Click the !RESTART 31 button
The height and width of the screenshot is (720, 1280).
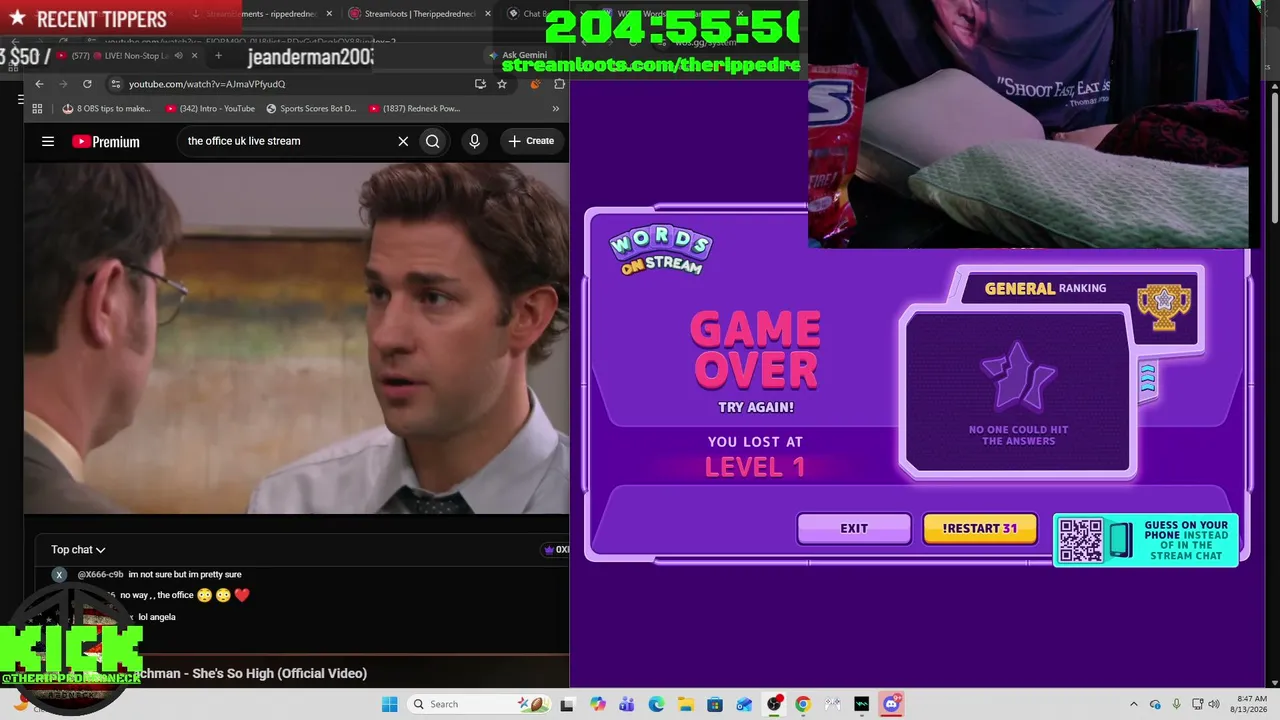(x=980, y=528)
